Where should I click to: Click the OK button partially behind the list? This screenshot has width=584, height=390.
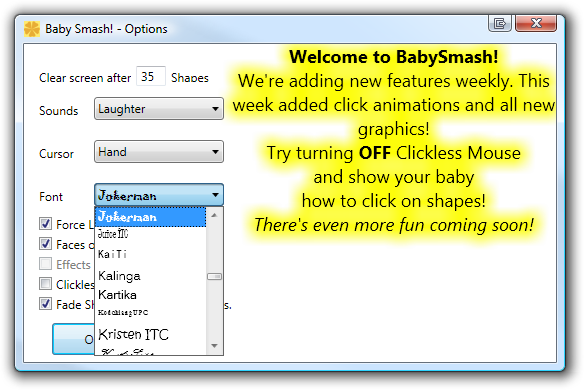click(x=74, y=339)
